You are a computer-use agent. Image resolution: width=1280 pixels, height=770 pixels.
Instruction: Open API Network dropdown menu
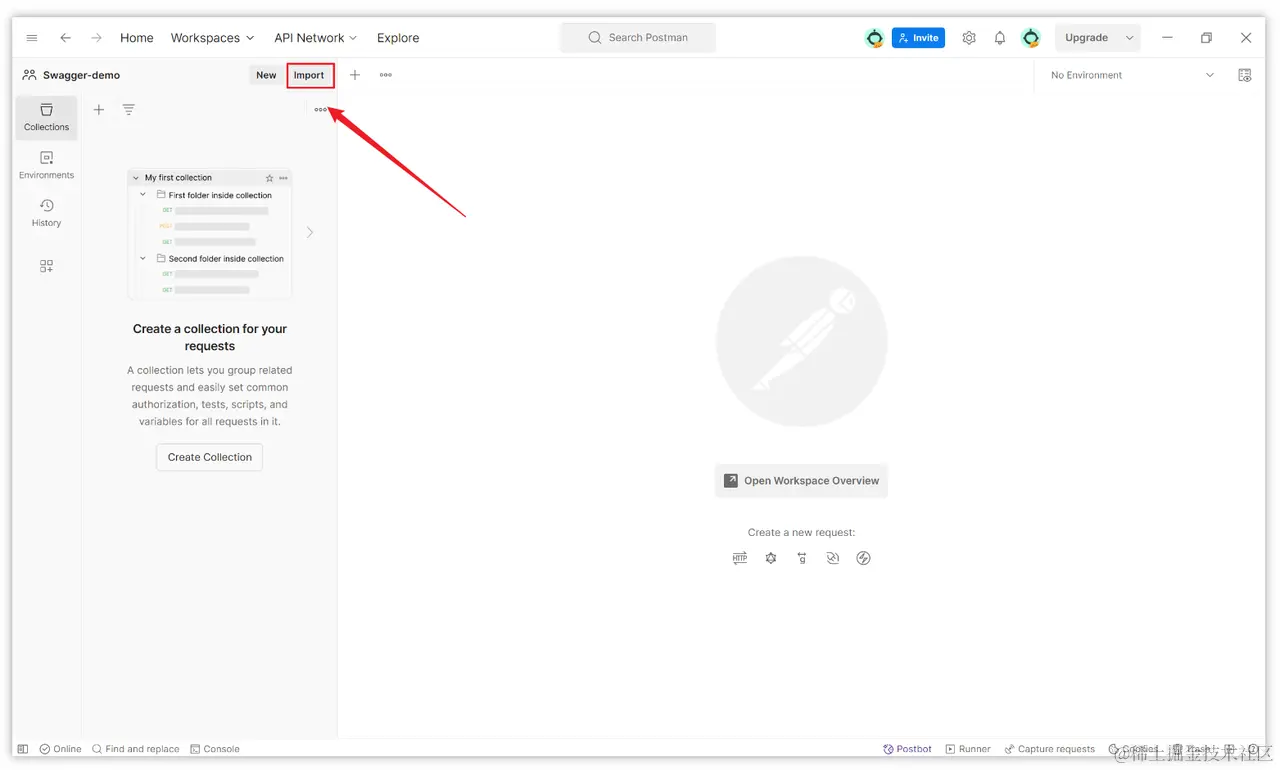point(315,38)
